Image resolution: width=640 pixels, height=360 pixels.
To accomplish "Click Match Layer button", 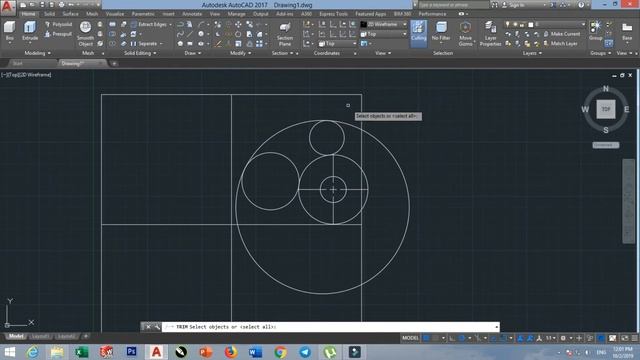I will tap(560, 44).
